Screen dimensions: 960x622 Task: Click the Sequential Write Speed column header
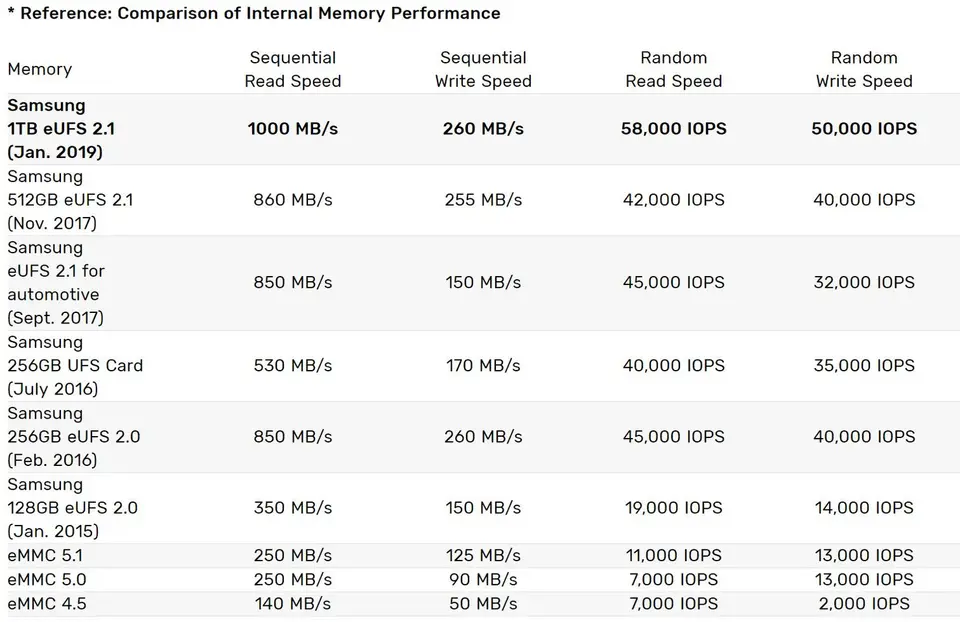pos(483,70)
